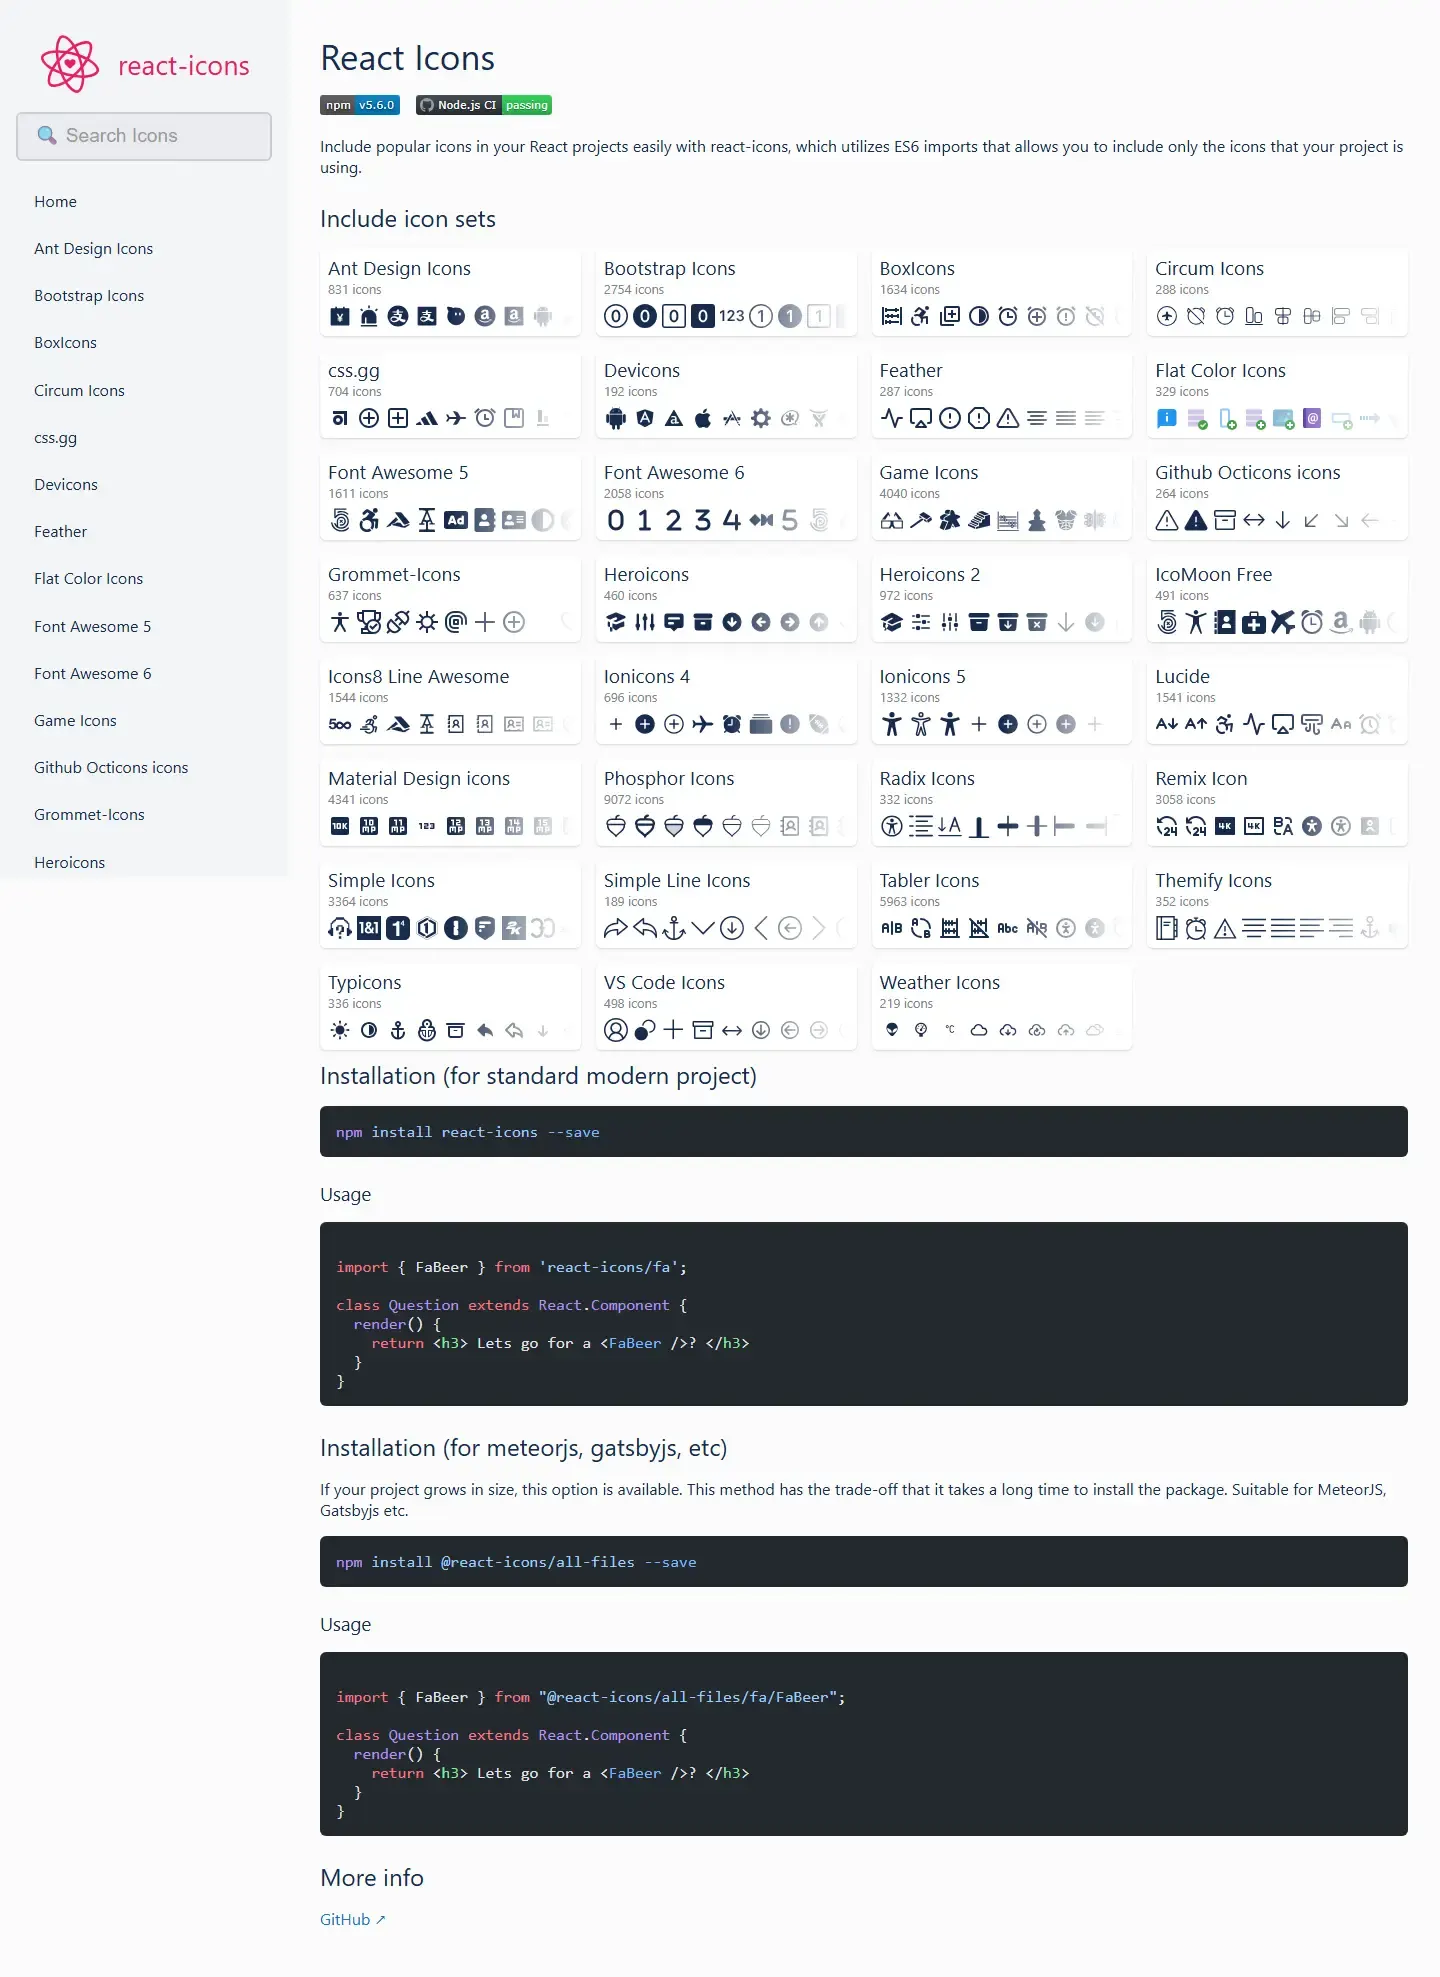The height and width of the screenshot is (1977, 1440).
Task: Click the '9072 icons' count text
Action: pos(634,800)
